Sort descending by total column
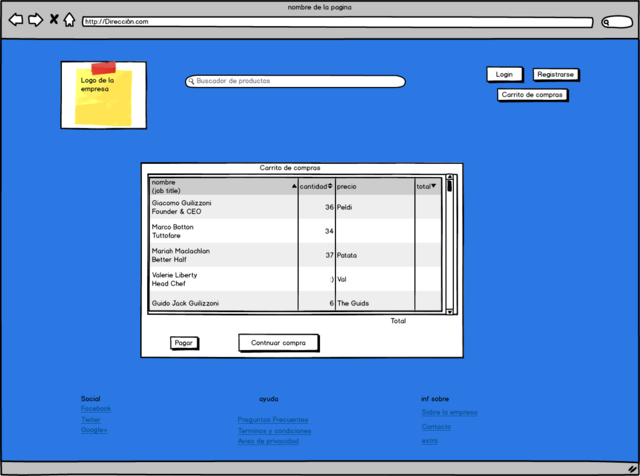640x476 pixels. coord(428,187)
